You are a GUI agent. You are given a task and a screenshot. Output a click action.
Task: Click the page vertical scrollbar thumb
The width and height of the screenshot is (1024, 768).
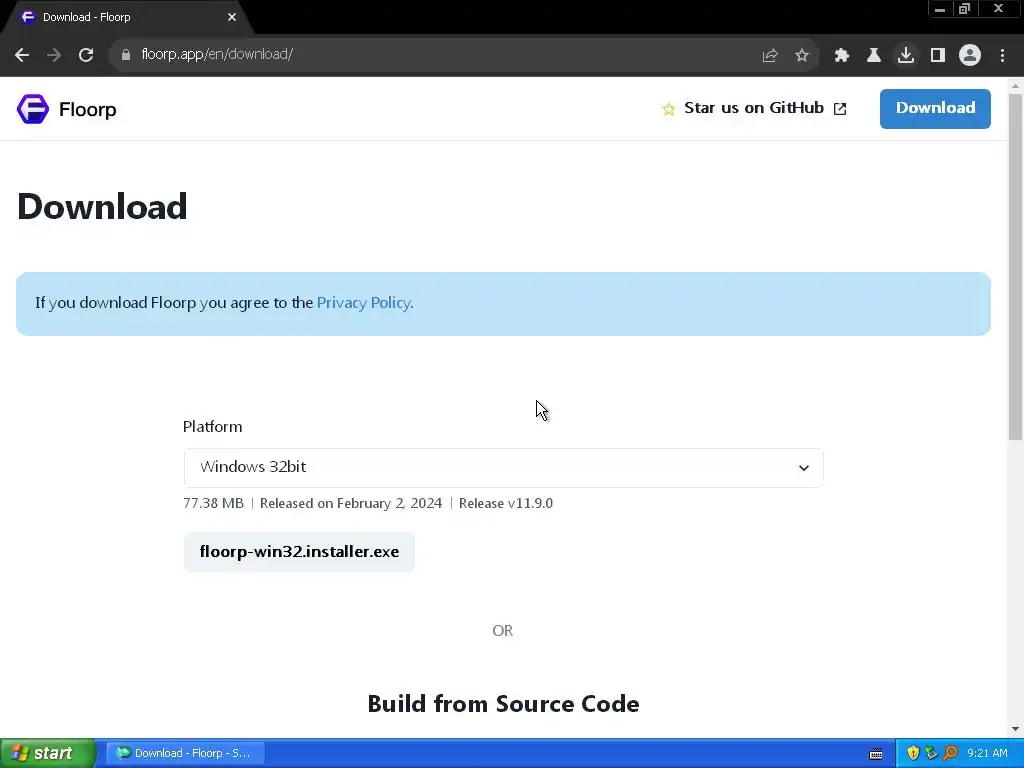click(1016, 266)
